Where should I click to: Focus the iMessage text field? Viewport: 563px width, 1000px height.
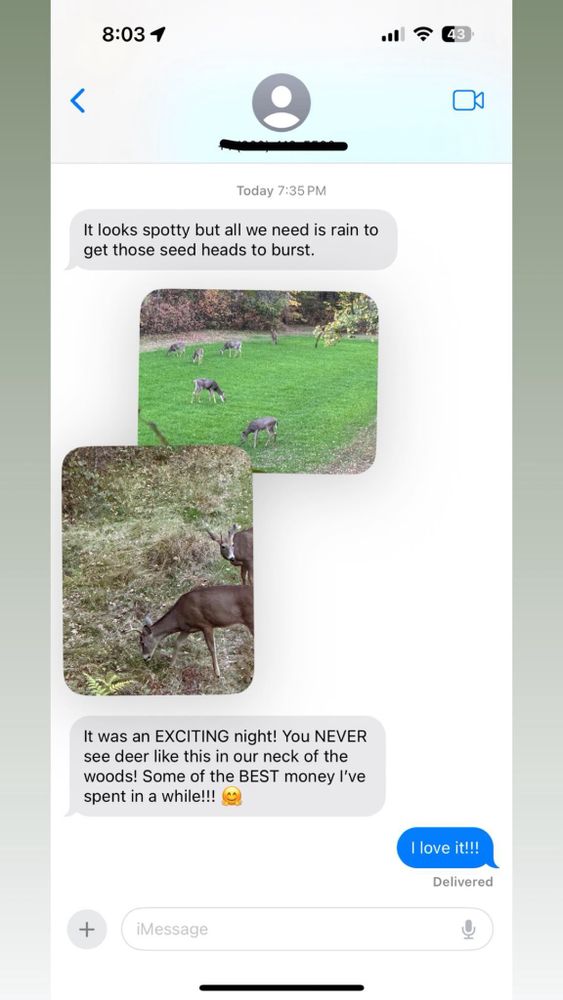pyautogui.click(x=307, y=929)
